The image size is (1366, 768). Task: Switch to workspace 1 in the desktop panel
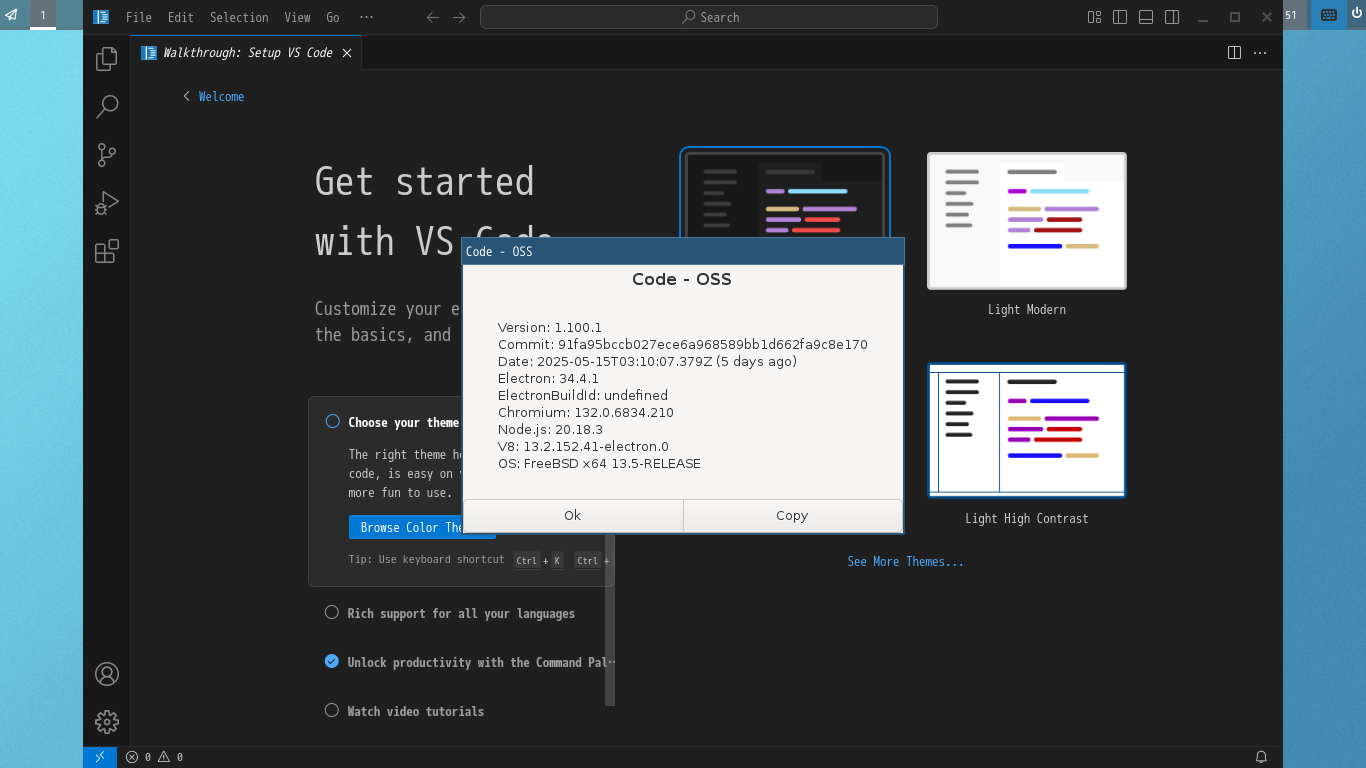pos(43,15)
